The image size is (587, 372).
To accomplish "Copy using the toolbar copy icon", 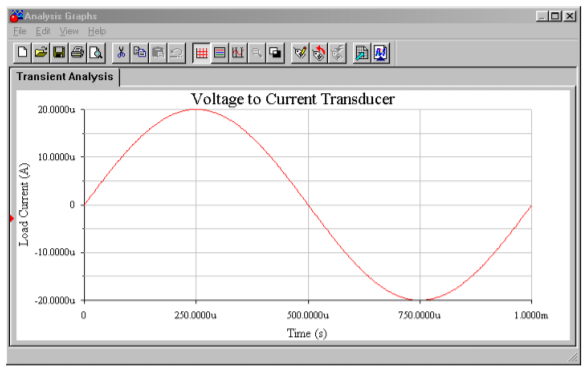I will tap(140, 52).
